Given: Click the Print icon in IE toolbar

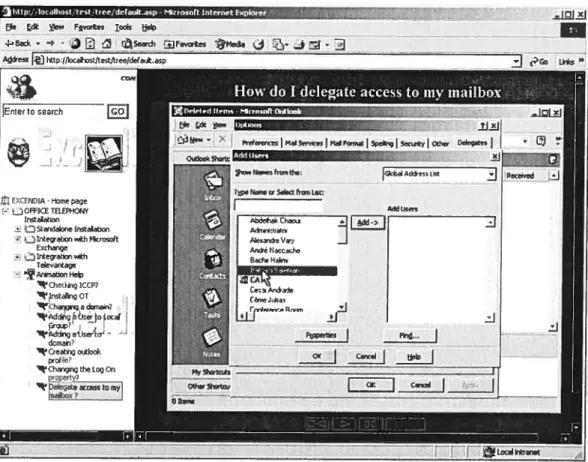Looking at the screenshot, I should 299,45.
